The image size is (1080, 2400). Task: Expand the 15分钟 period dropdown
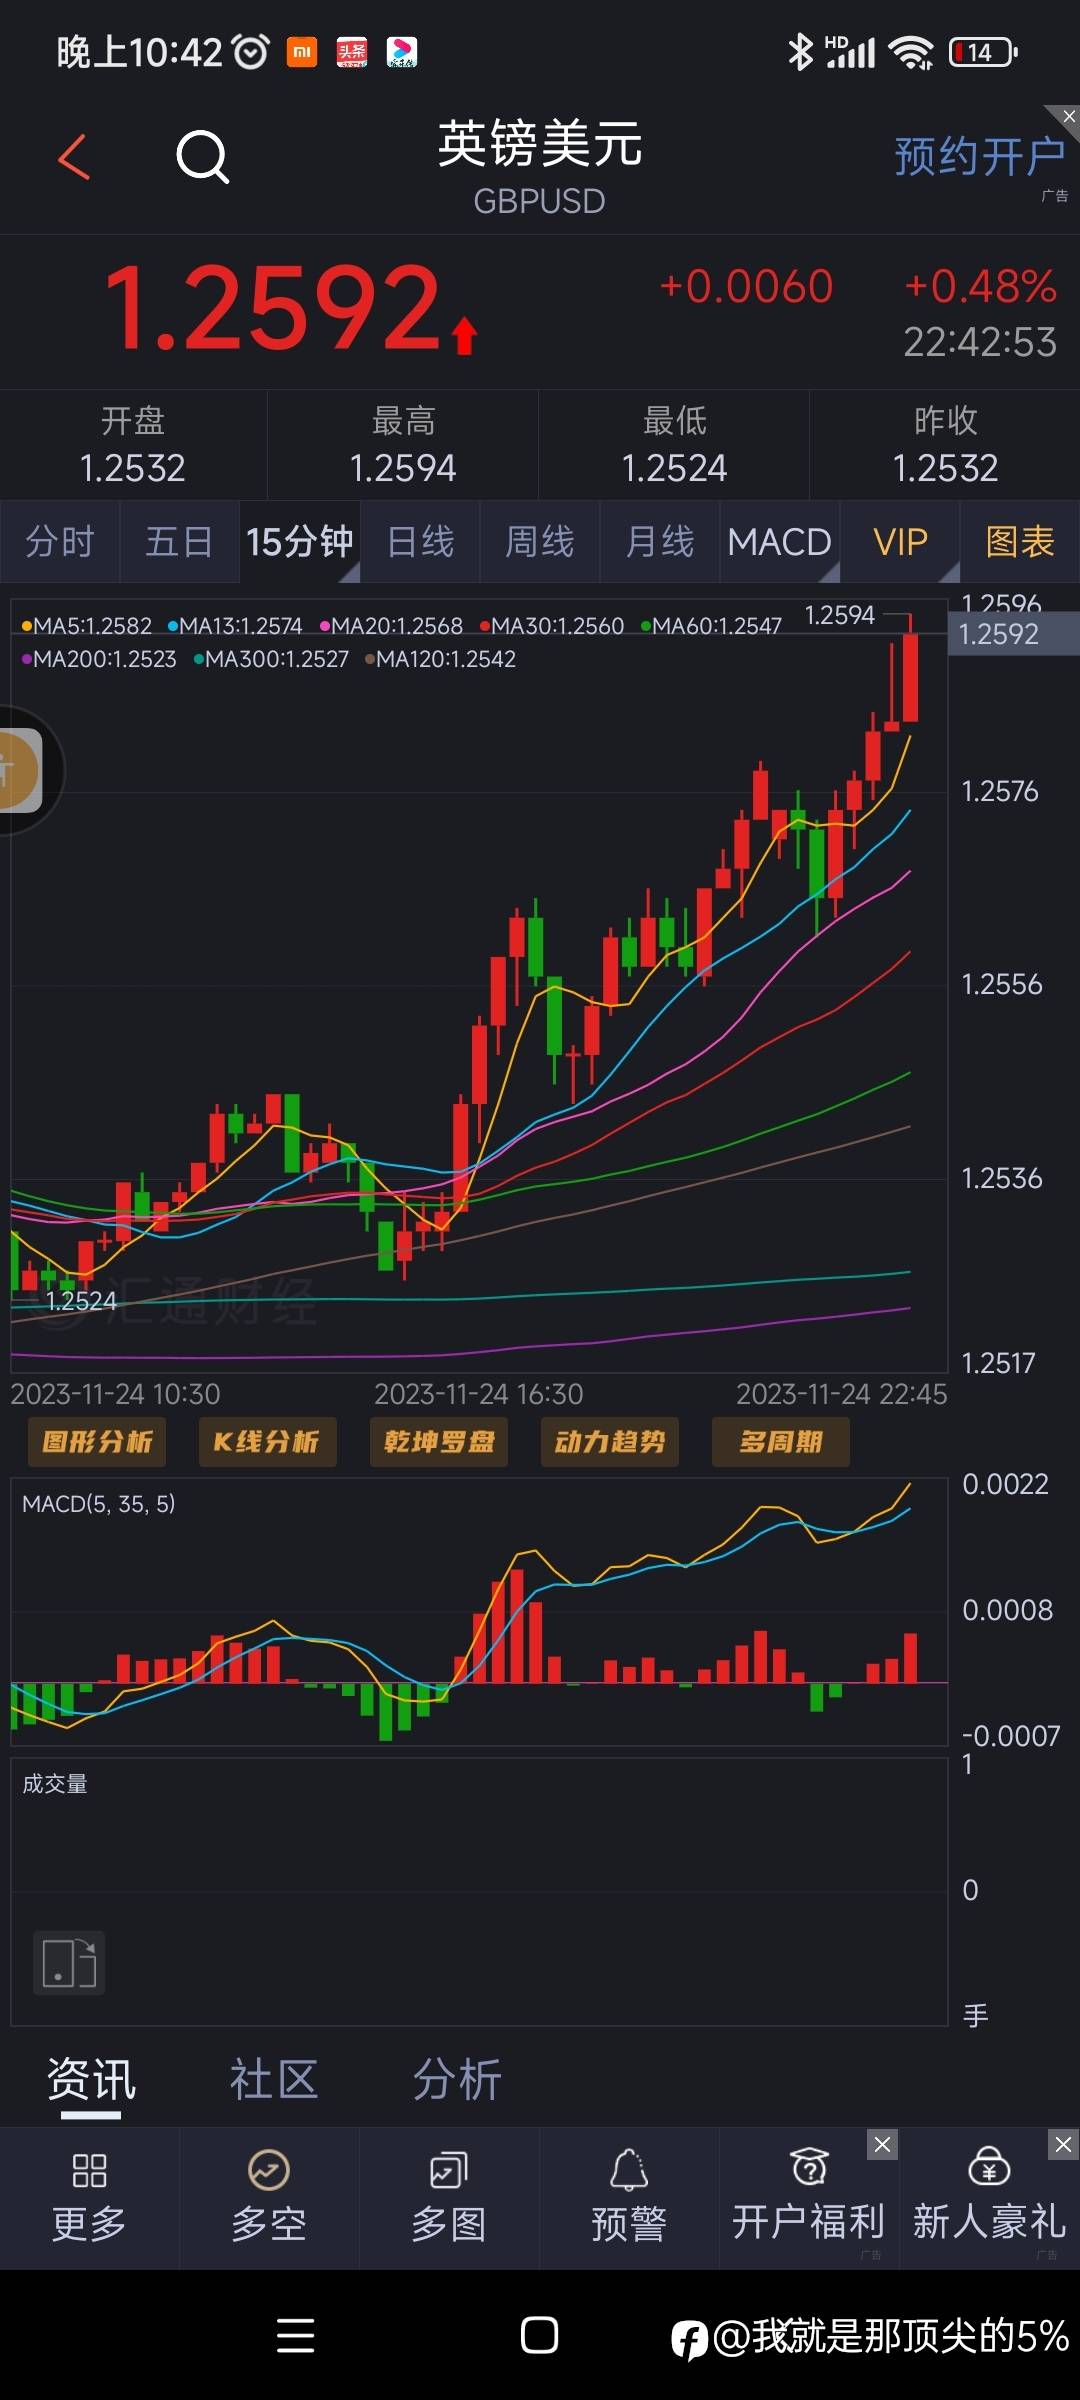click(x=300, y=542)
